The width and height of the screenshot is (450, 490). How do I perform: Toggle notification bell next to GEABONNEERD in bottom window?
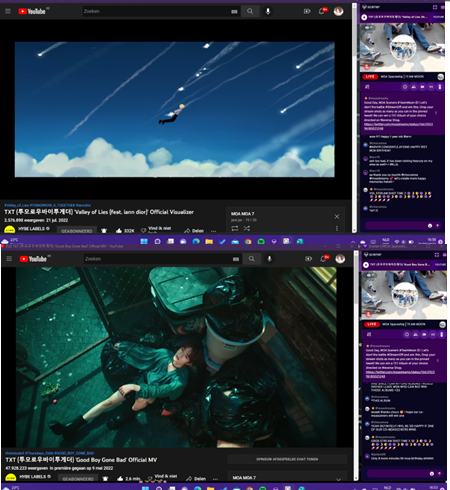pos(105,479)
